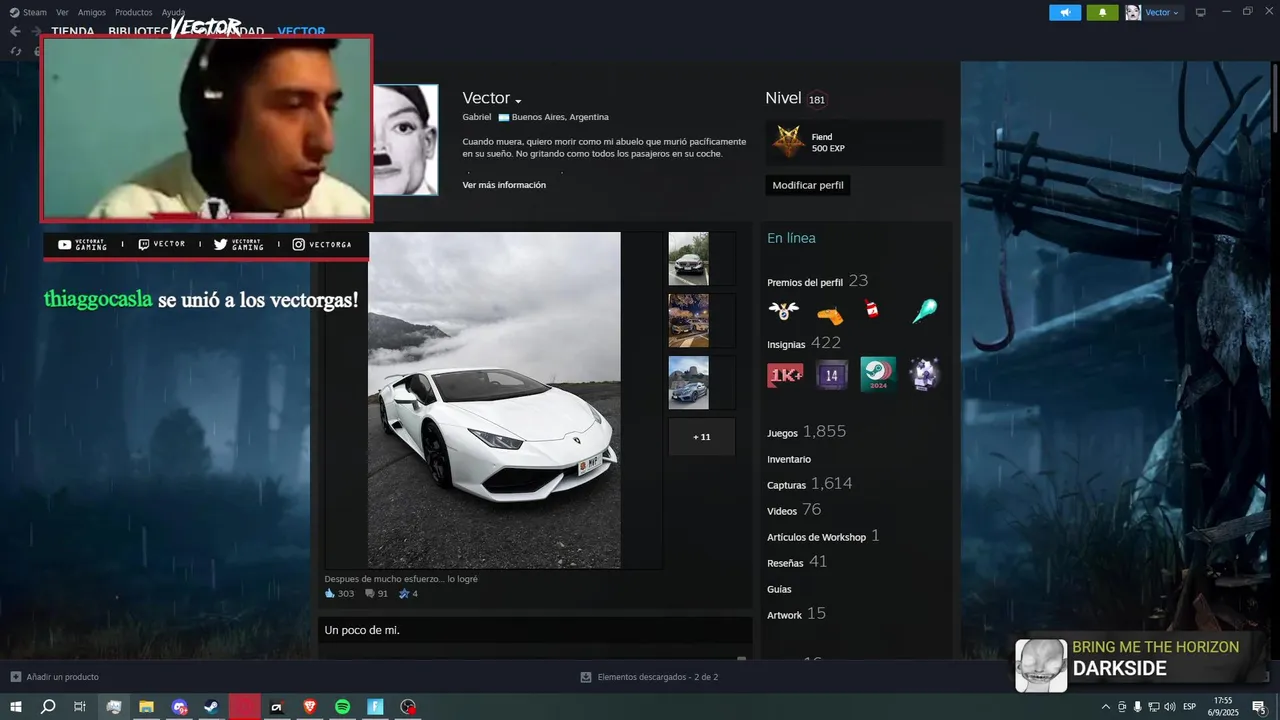Open the Amigos menu
This screenshot has height=720, width=1280.
[92, 12]
